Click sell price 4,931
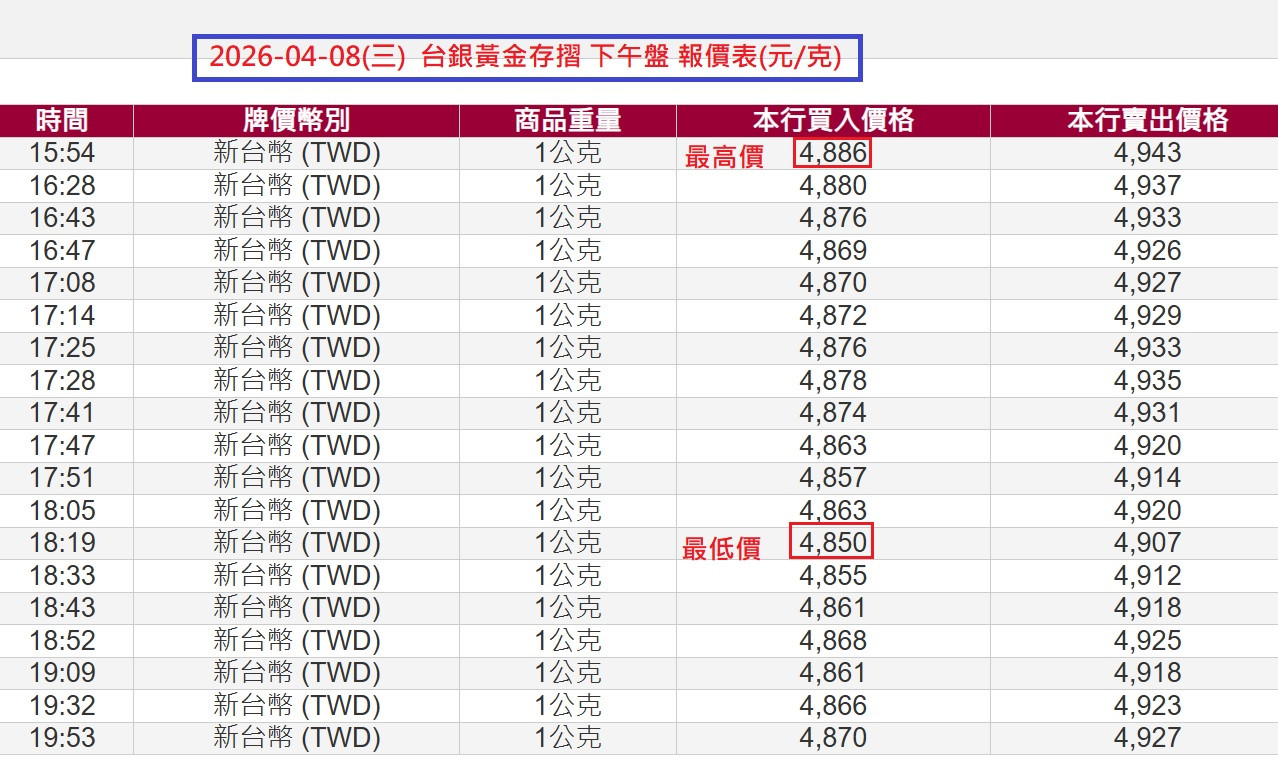 coord(1148,413)
